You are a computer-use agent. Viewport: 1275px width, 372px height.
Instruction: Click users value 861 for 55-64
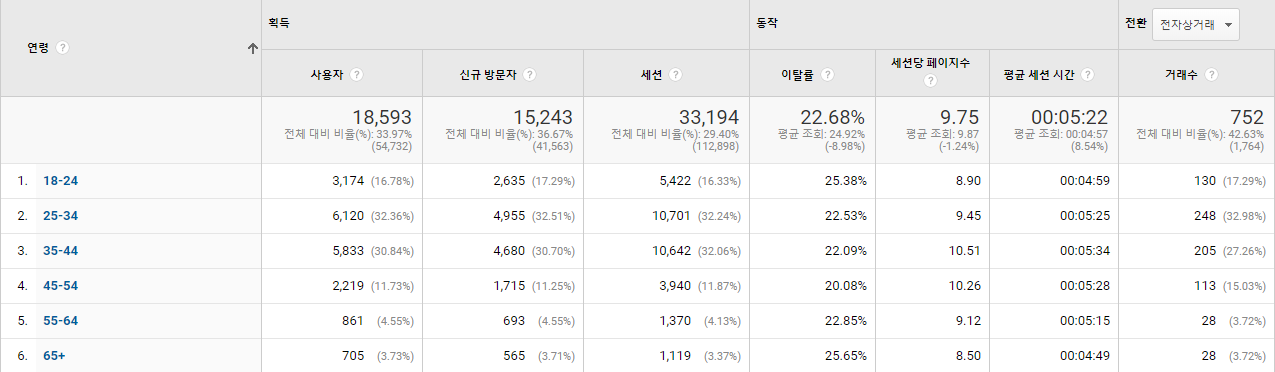[354, 321]
